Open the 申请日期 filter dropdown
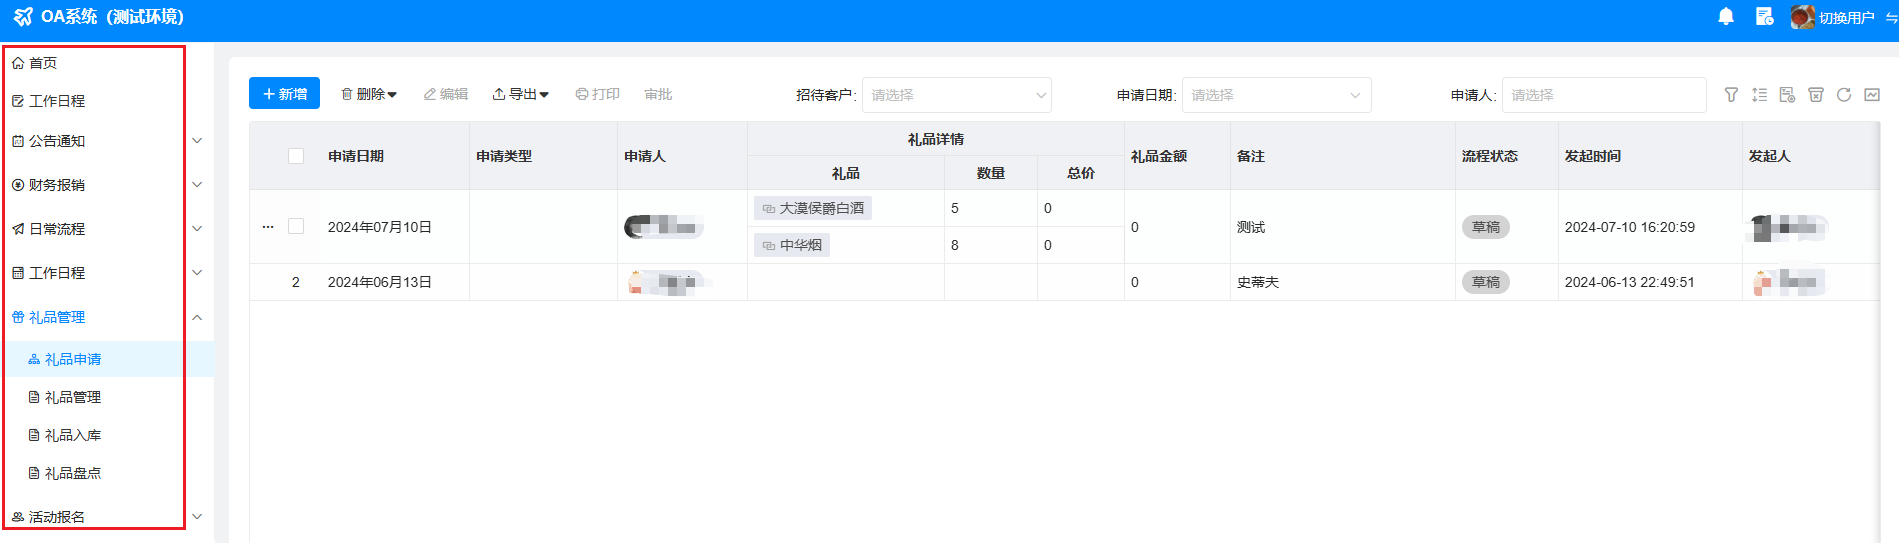This screenshot has width=1899, height=543. tap(1276, 95)
